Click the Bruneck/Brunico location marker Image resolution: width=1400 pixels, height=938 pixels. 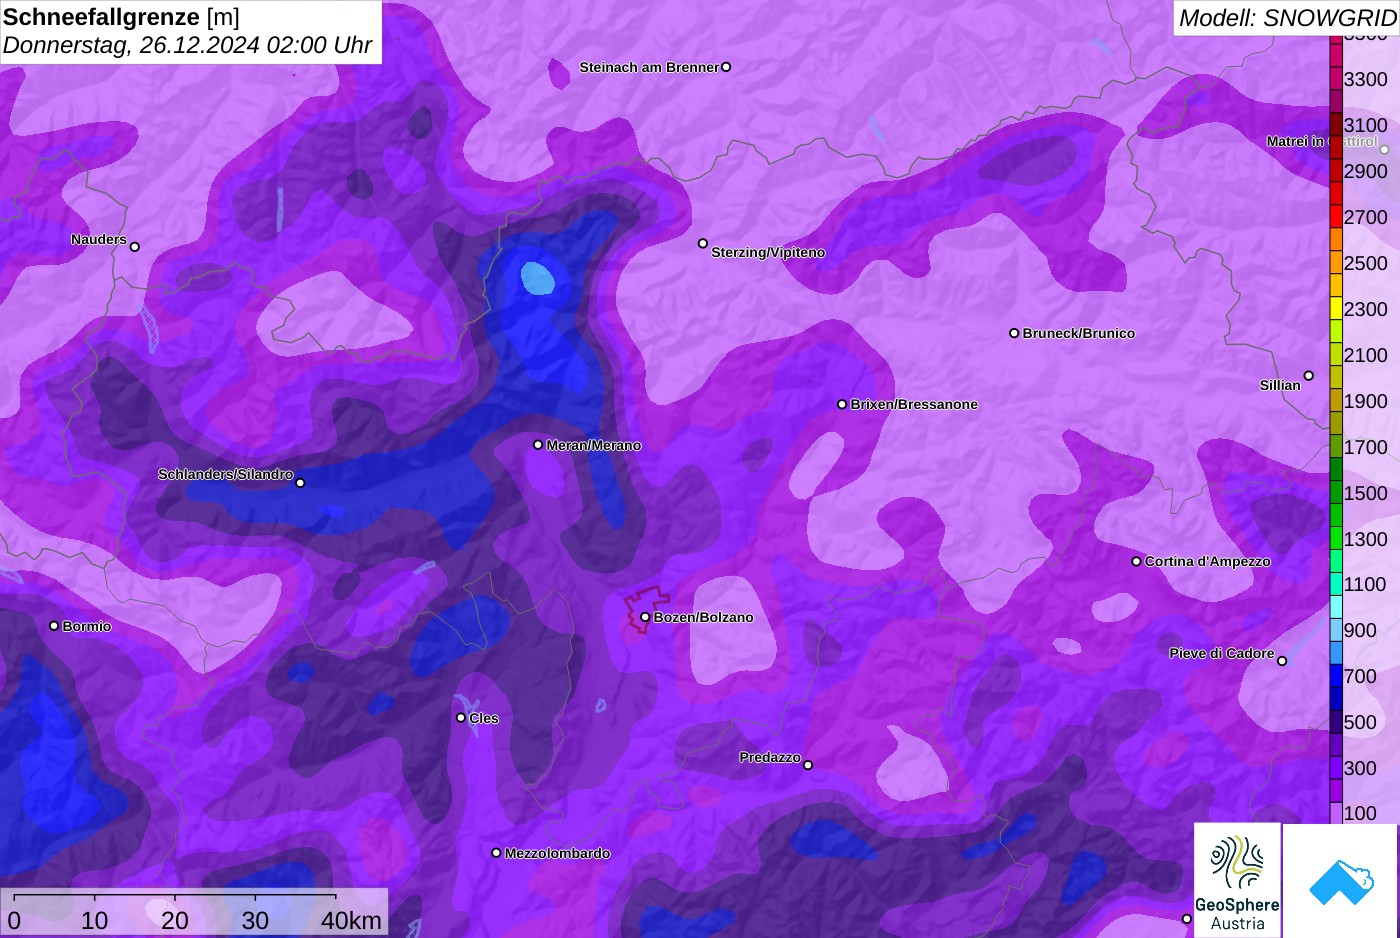tap(1014, 333)
